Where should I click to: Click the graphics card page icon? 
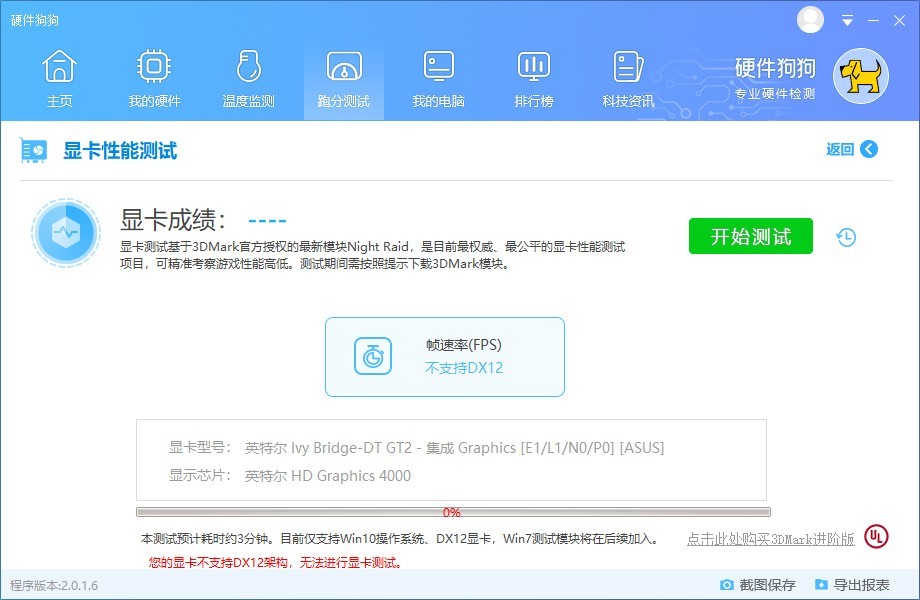point(33,150)
